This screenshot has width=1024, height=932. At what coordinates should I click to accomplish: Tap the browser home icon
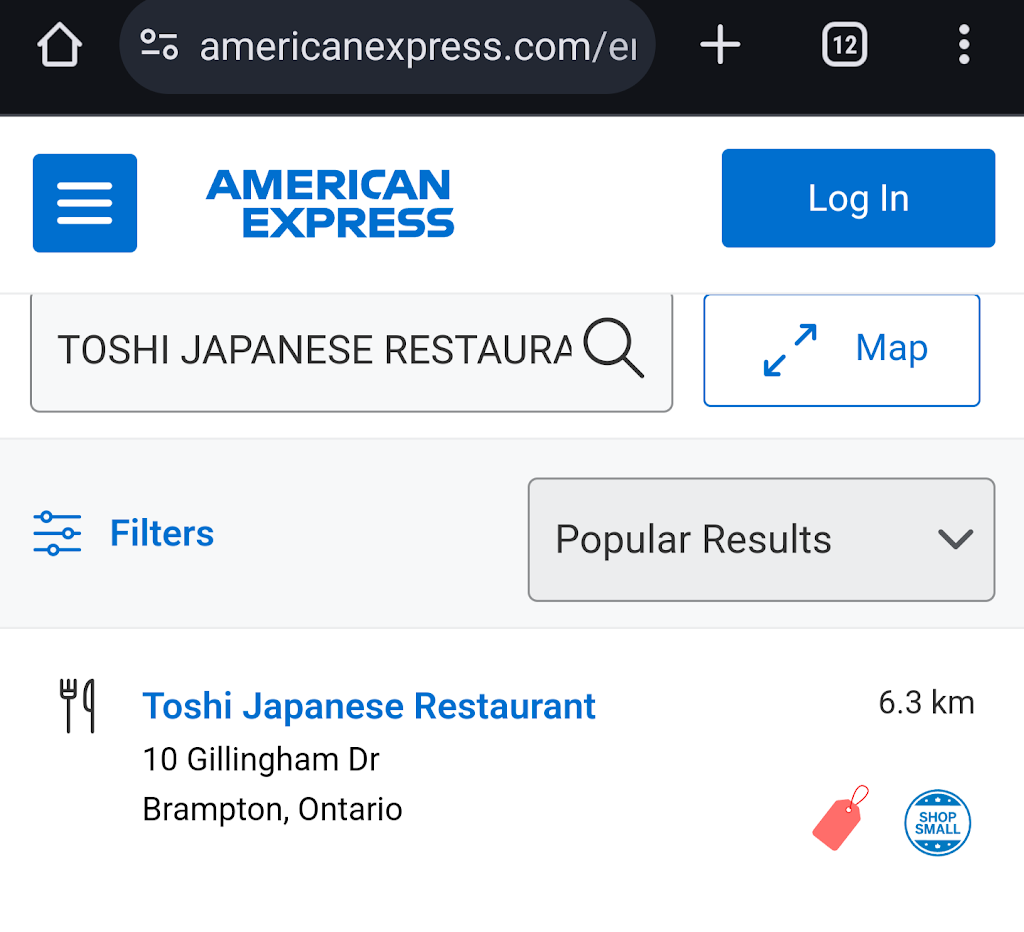click(x=59, y=45)
